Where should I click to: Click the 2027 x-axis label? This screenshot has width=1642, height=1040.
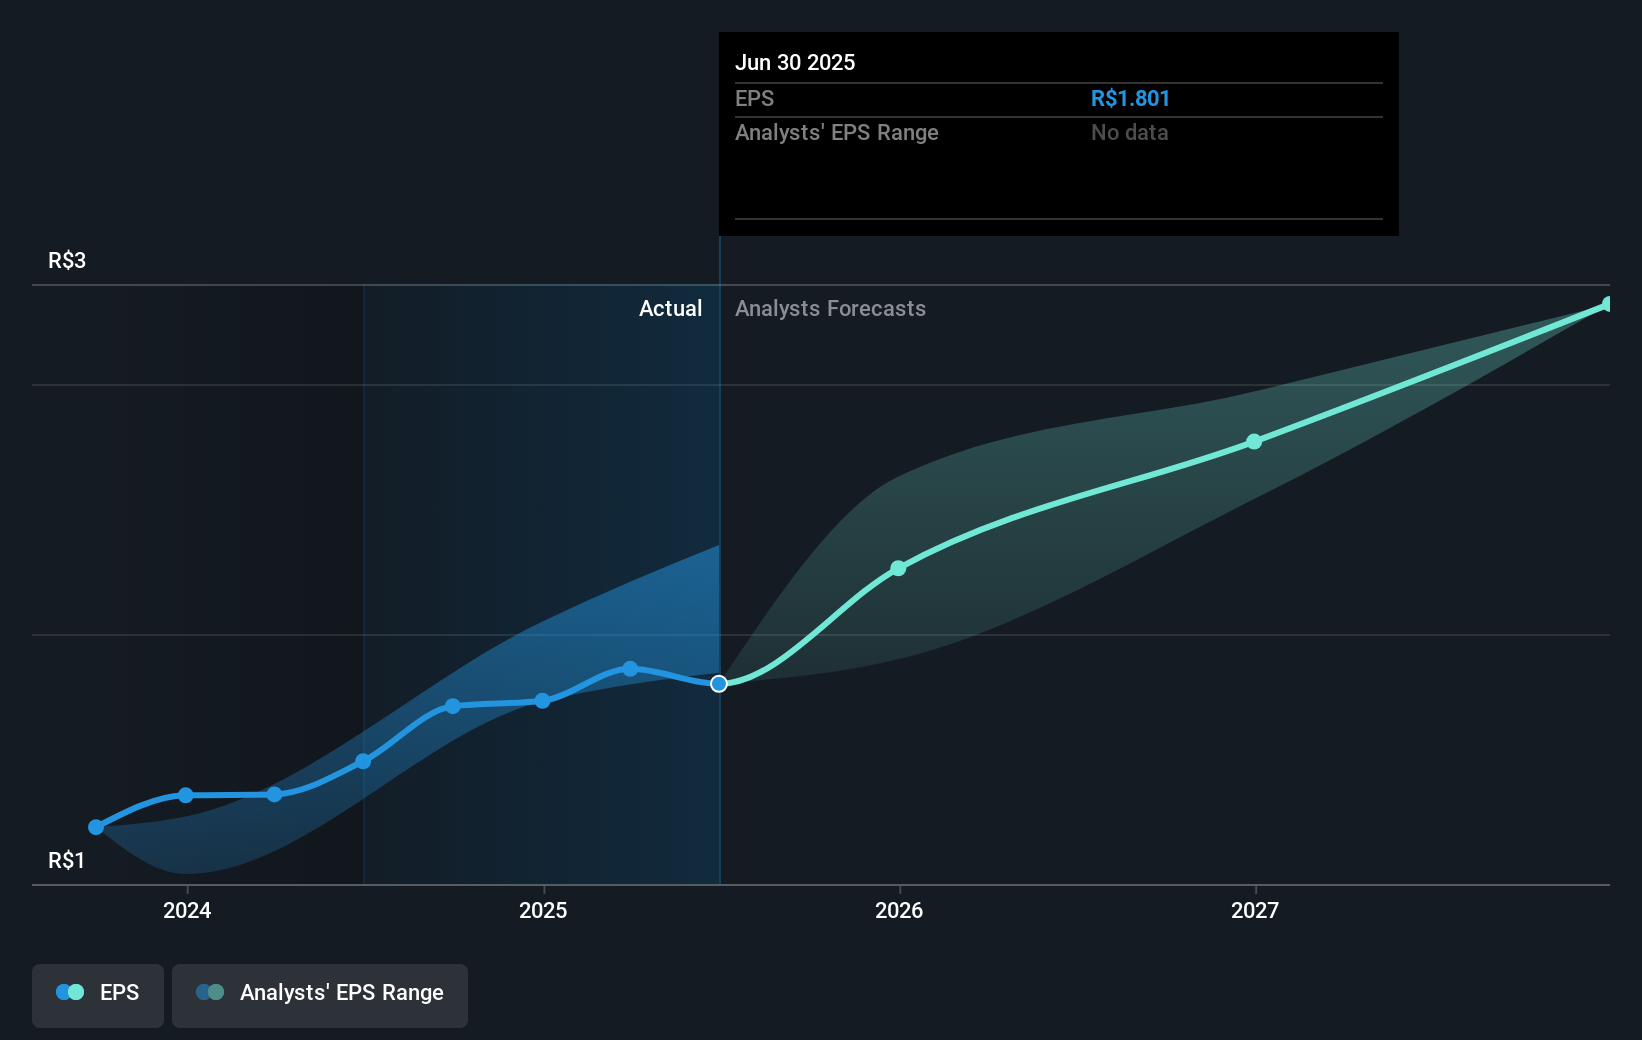point(1255,910)
